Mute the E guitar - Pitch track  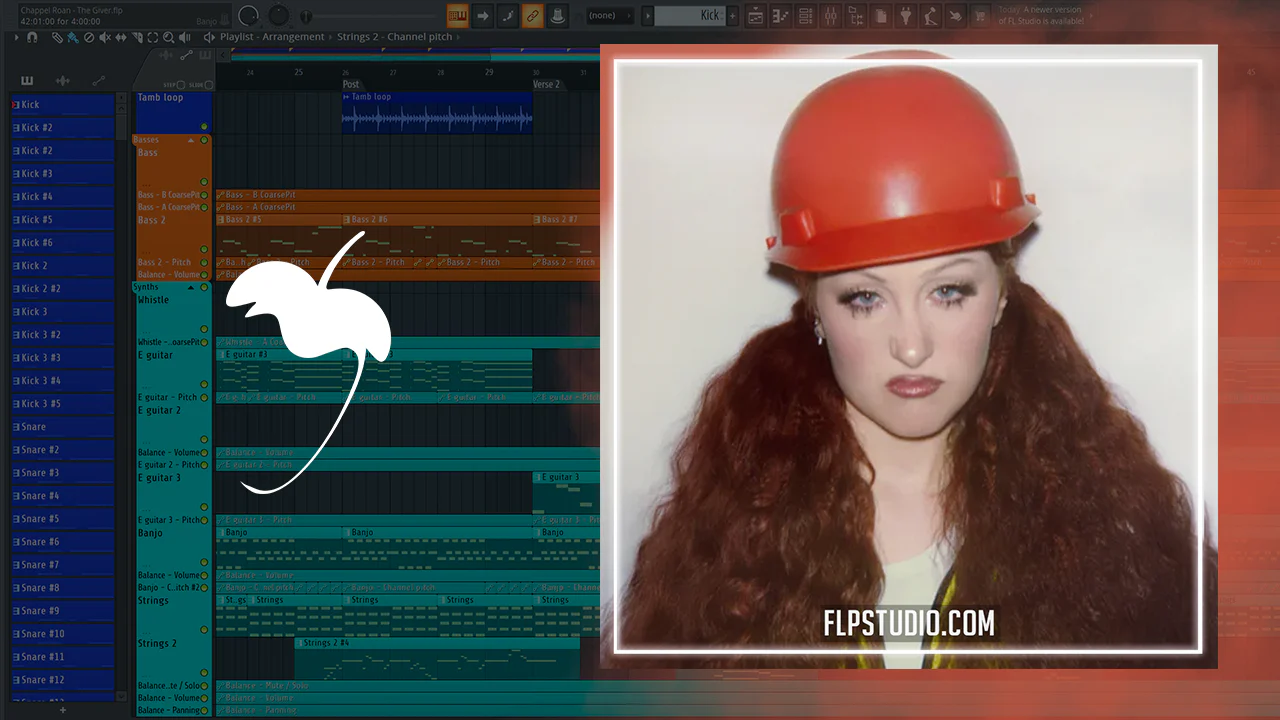pos(204,398)
